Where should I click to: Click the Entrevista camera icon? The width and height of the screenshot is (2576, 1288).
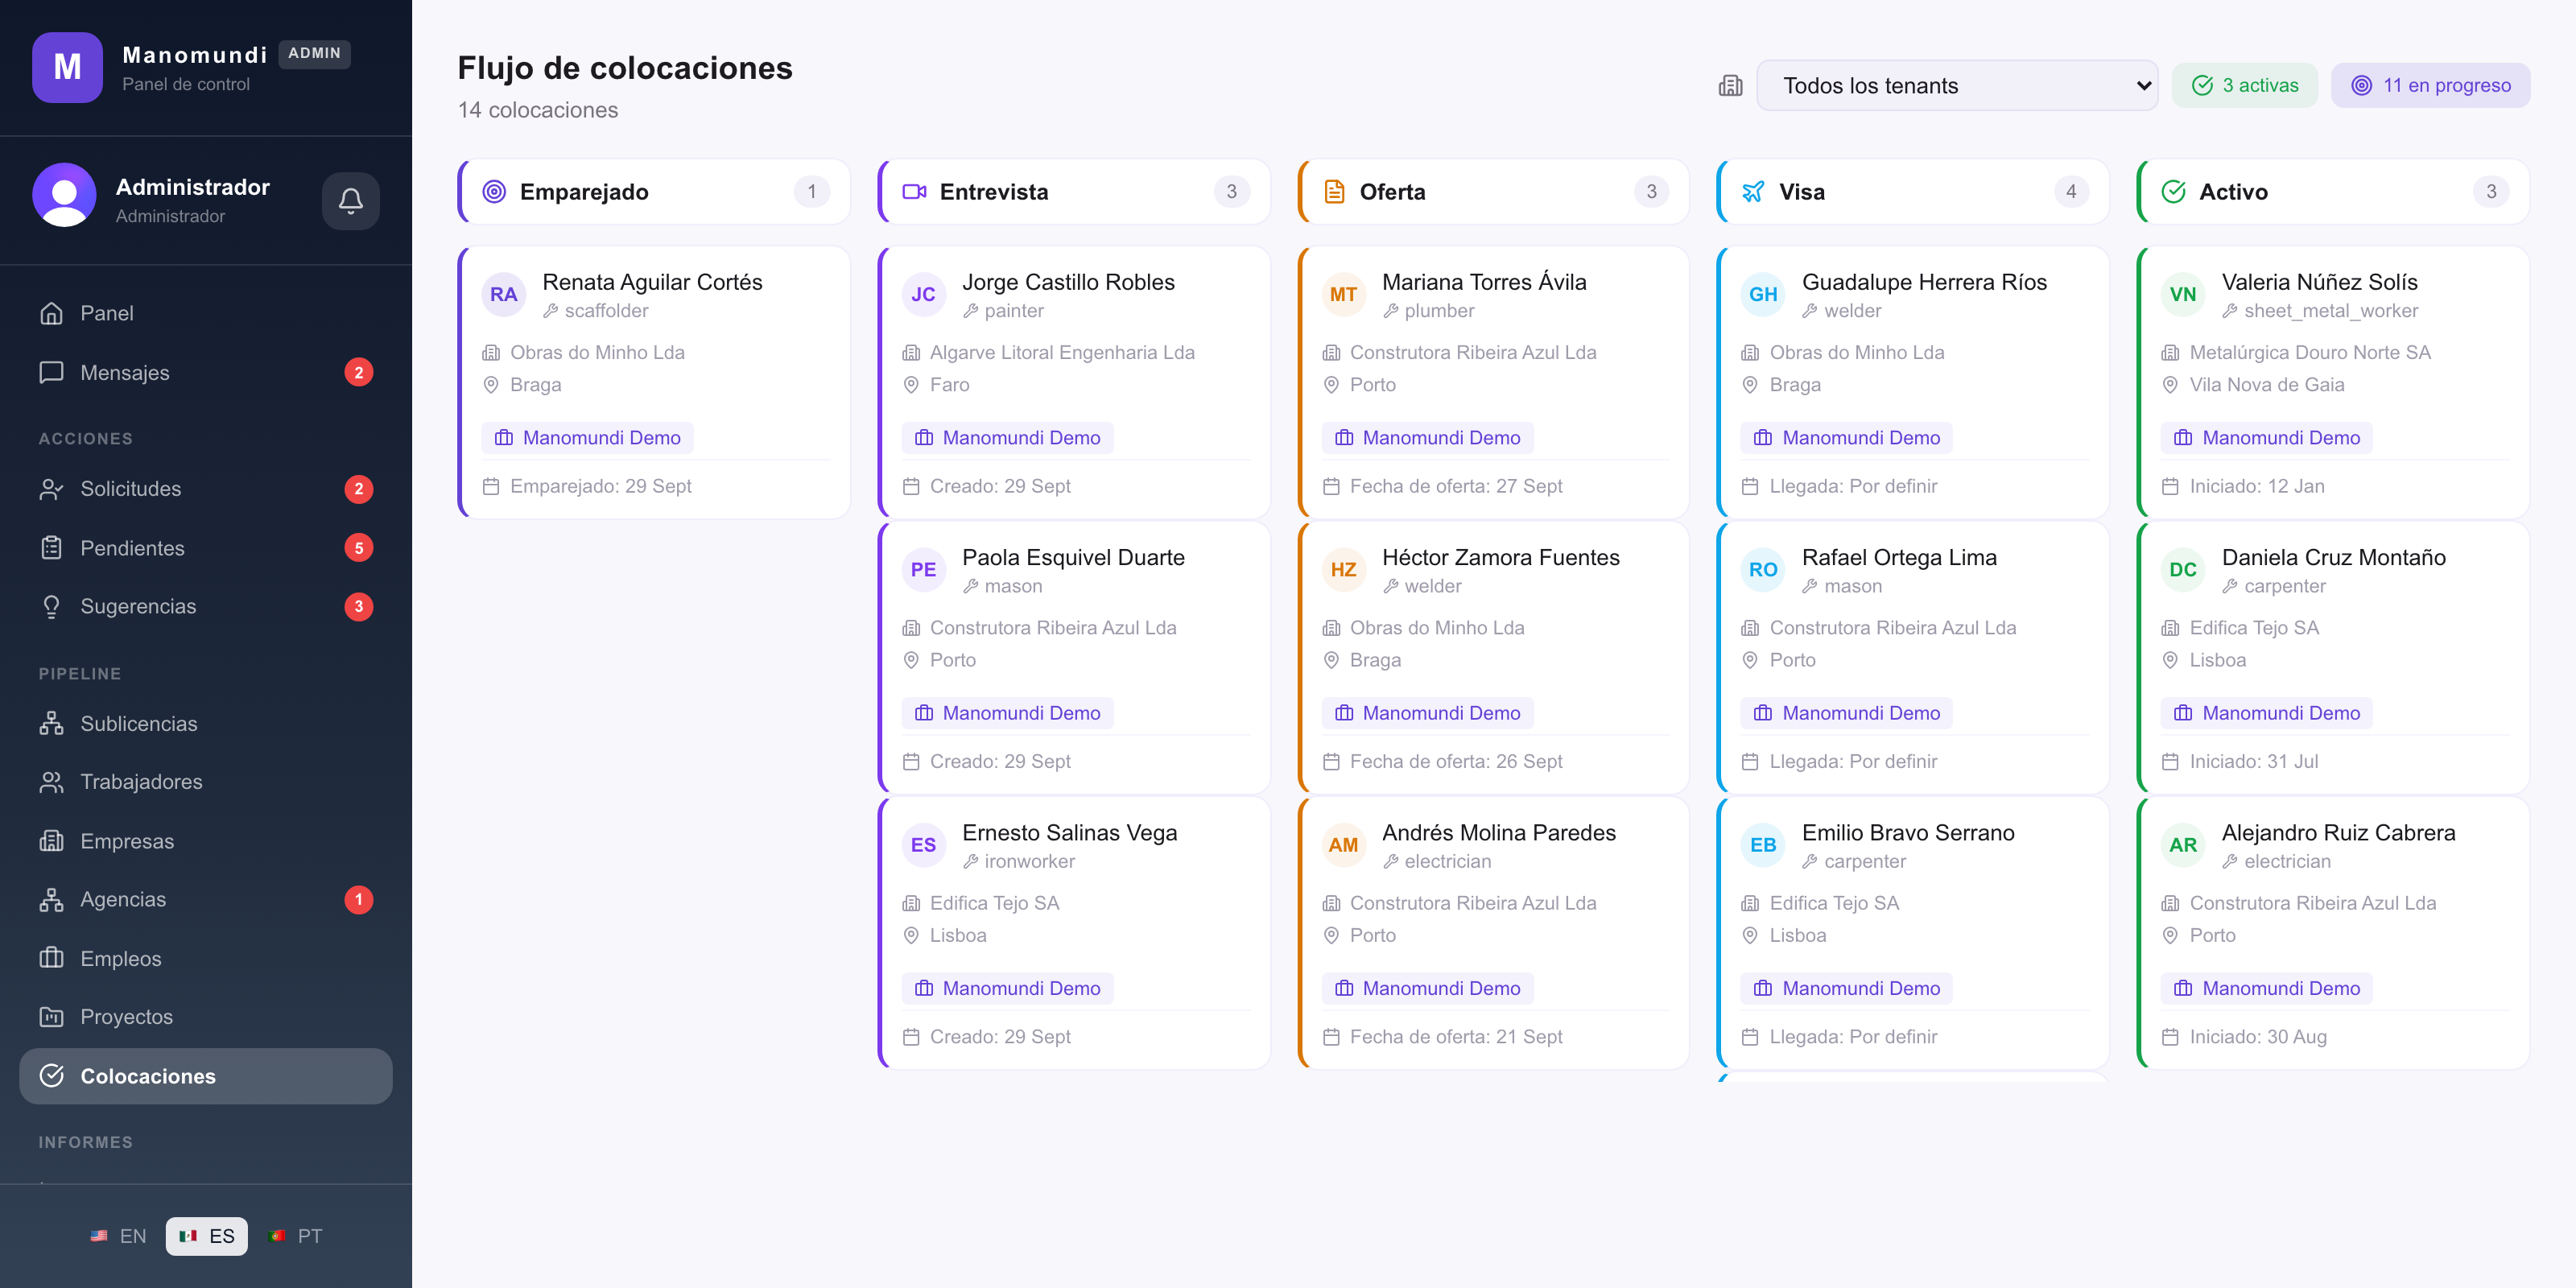(x=914, y=192)
